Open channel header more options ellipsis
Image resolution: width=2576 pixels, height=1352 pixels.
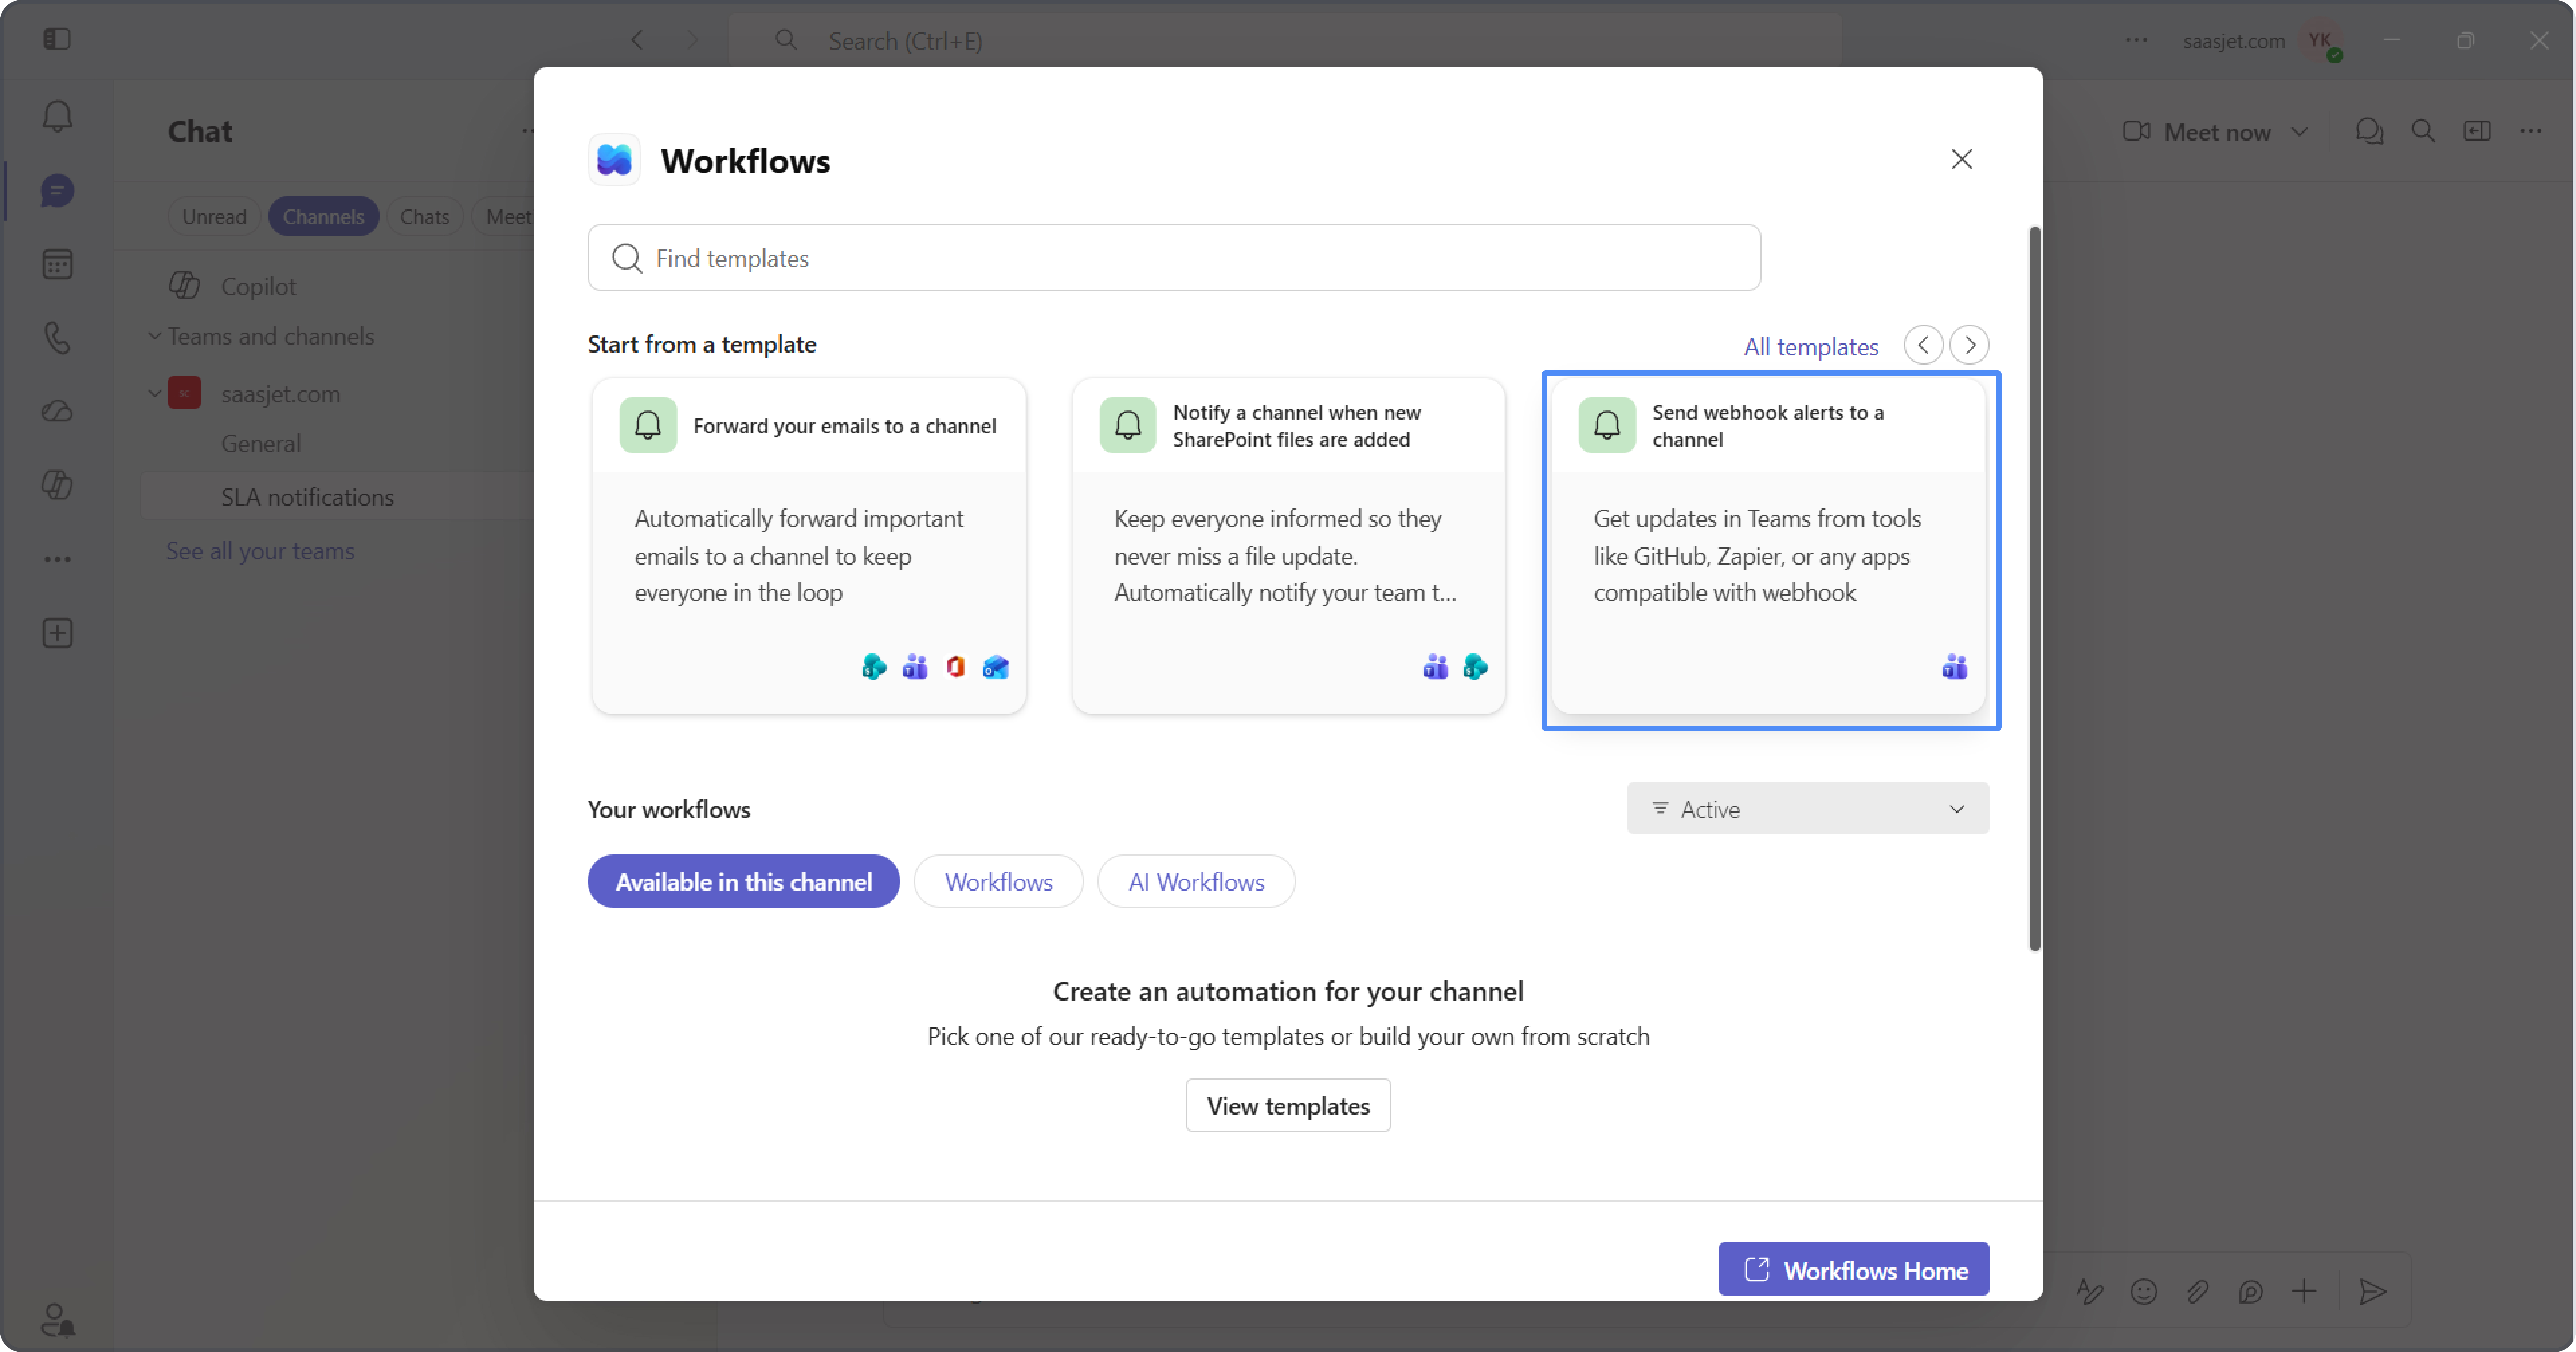2531,131
